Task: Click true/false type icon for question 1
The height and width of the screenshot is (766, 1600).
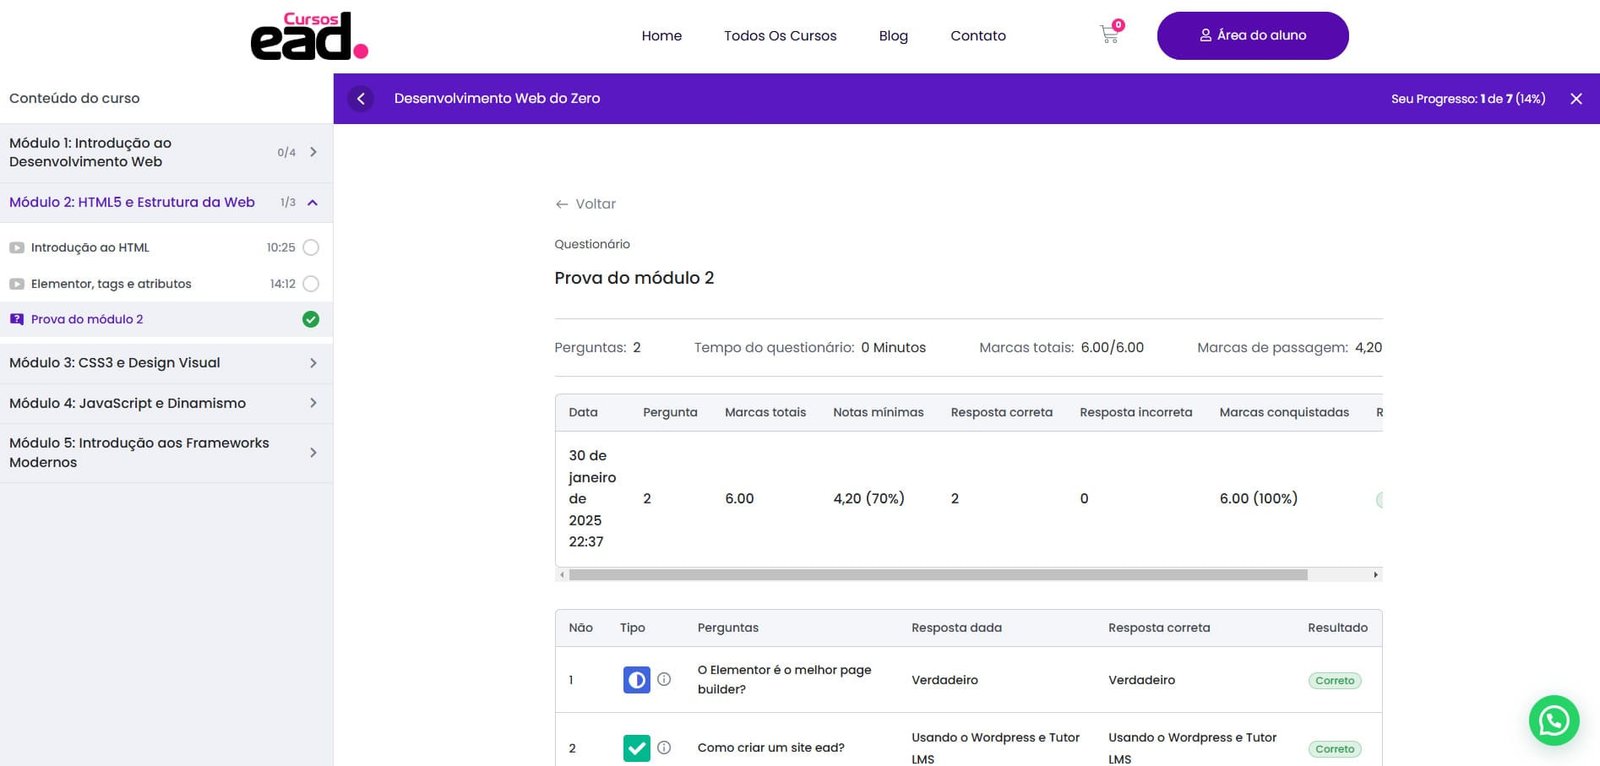Action: click(x=636, y=680)
